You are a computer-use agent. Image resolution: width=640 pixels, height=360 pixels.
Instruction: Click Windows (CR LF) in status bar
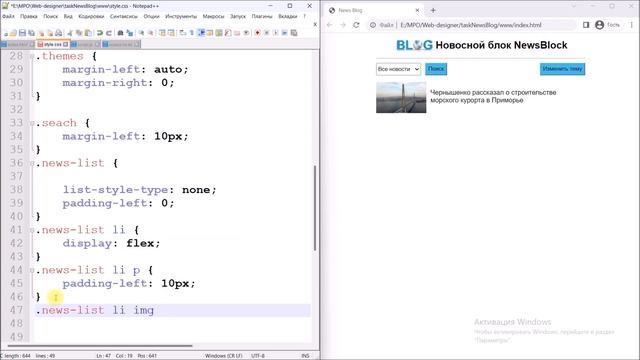point(223,356)
